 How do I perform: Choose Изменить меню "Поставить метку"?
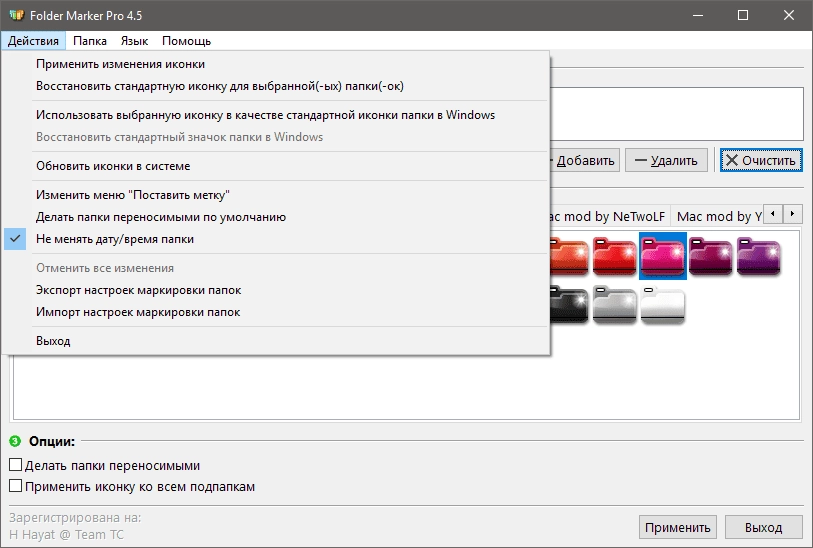click(x=275, y=195)
